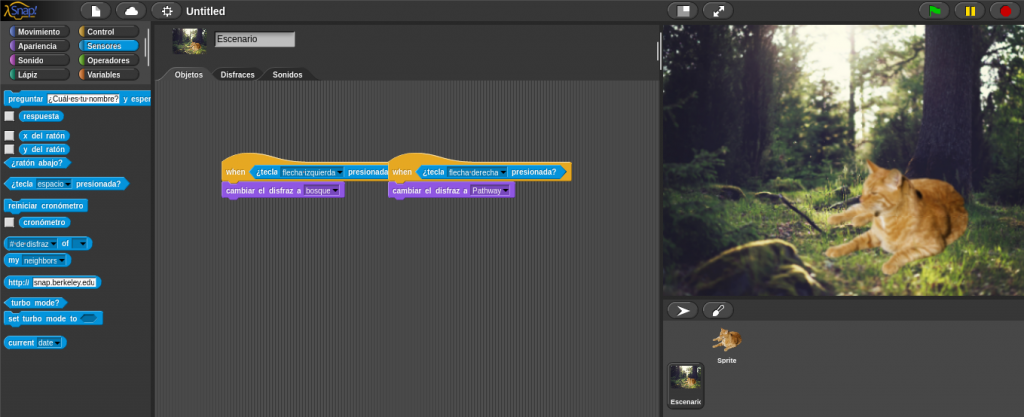This screenshot has width=1024, height=417.
Task: Check the x del ratón watcher box
Action: (9, 135)
